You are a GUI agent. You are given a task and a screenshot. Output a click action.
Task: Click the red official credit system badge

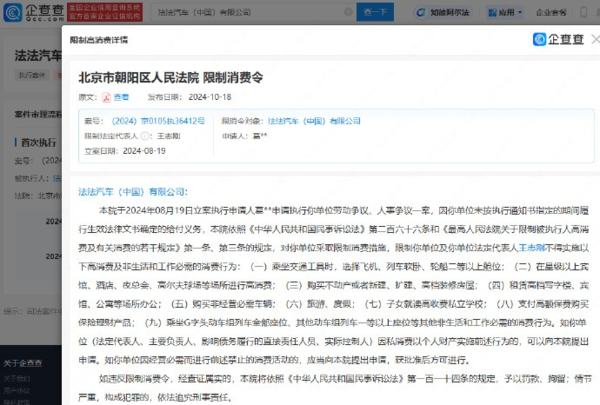tap(105, 12)
